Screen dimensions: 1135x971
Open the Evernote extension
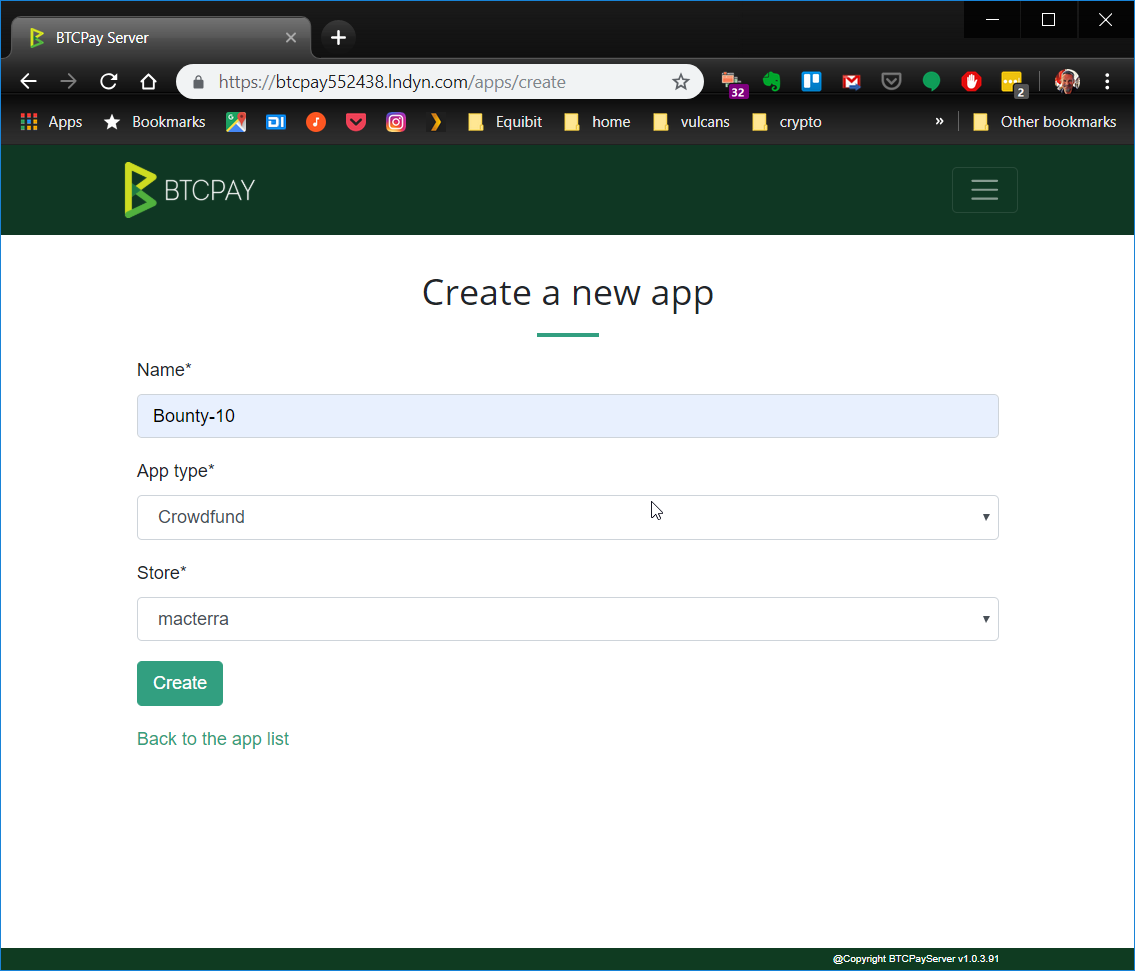772,81
